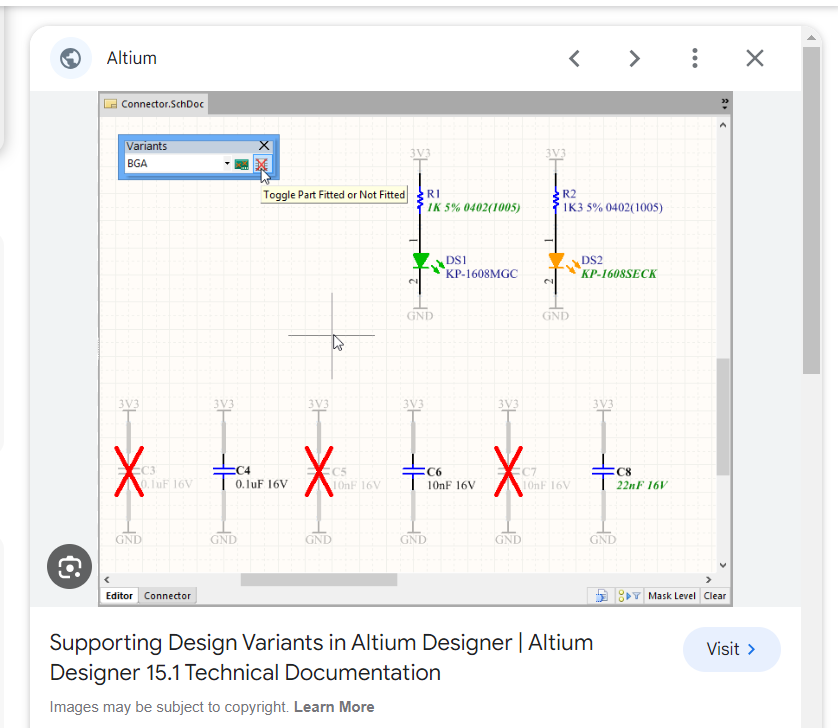Screen dimensions: 838x728
Task: Click the schematic horizontal scrollbar thumb
Action: (319, 579)
